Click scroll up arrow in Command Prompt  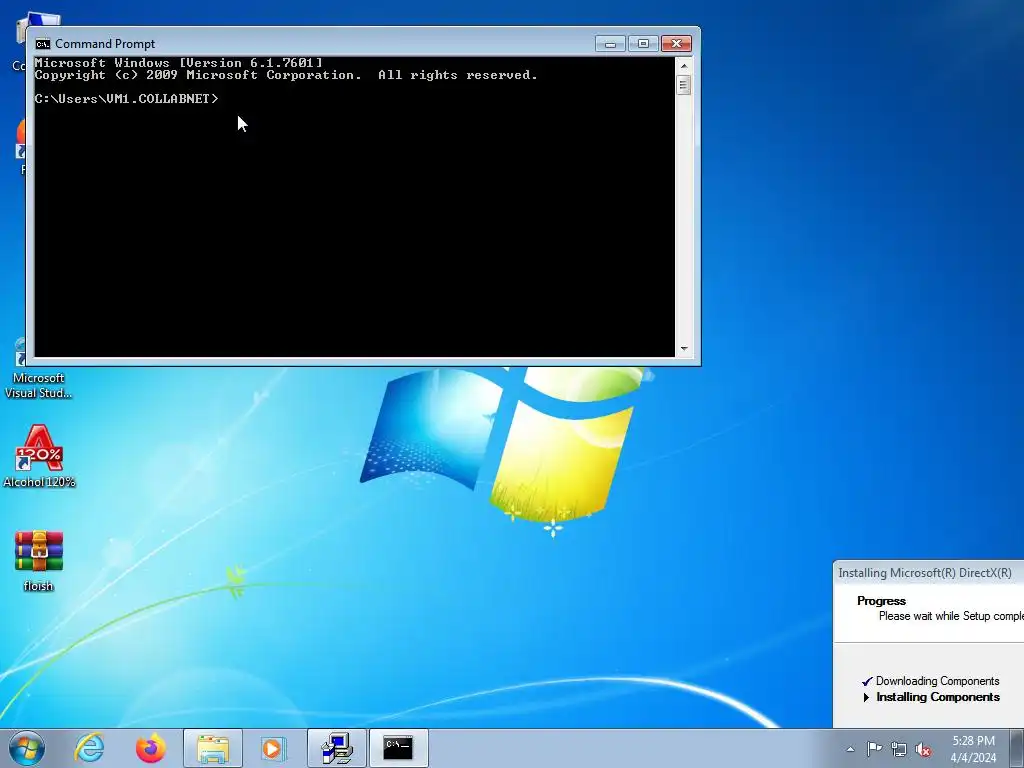[x=684, y=66]
